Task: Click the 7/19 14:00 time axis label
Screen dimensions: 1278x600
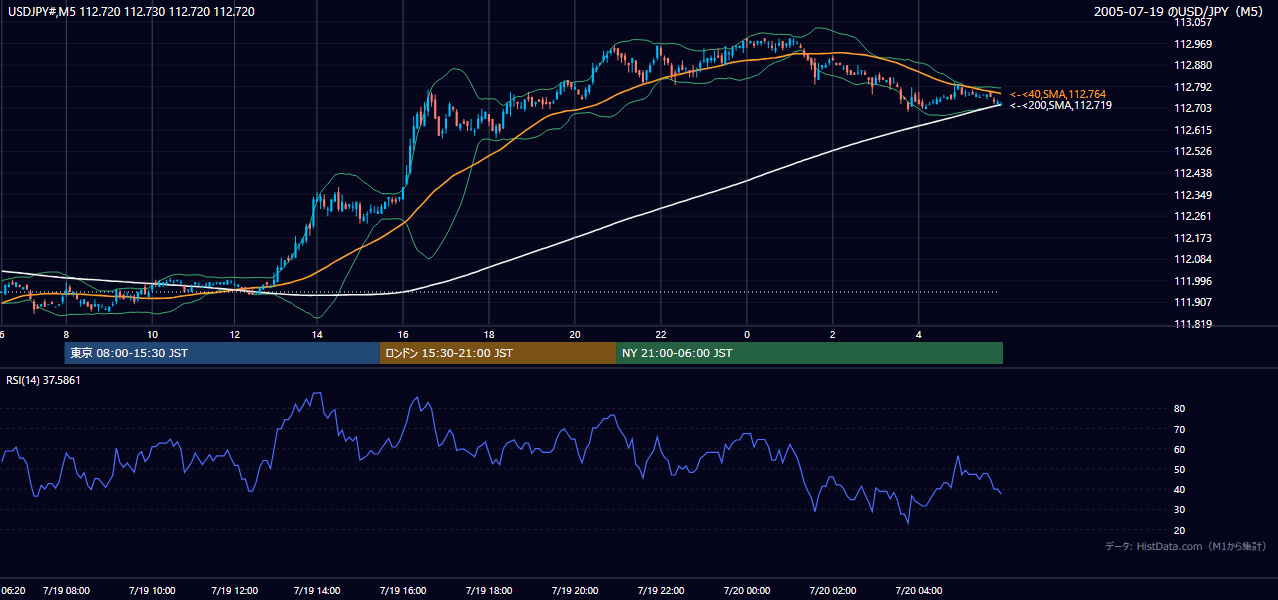Action: (319, 590)
